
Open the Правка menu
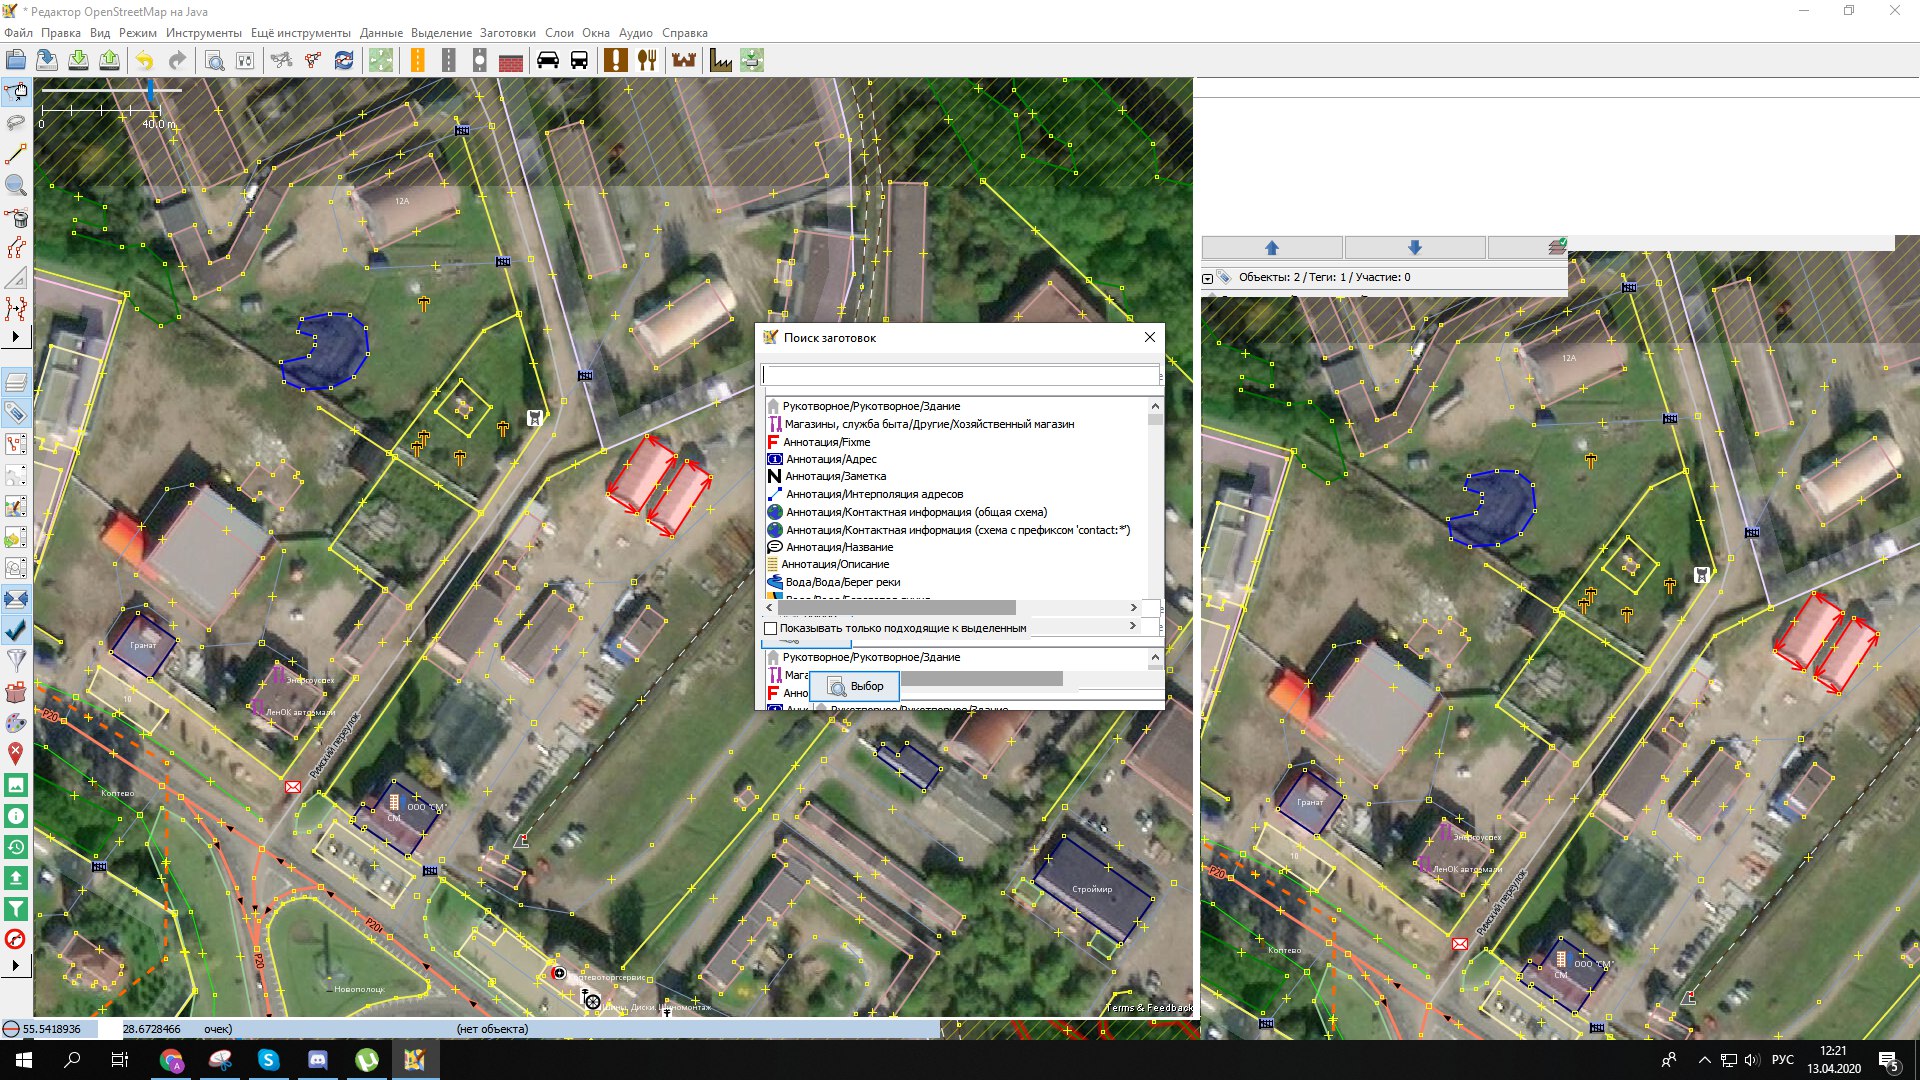pos(61,33)
